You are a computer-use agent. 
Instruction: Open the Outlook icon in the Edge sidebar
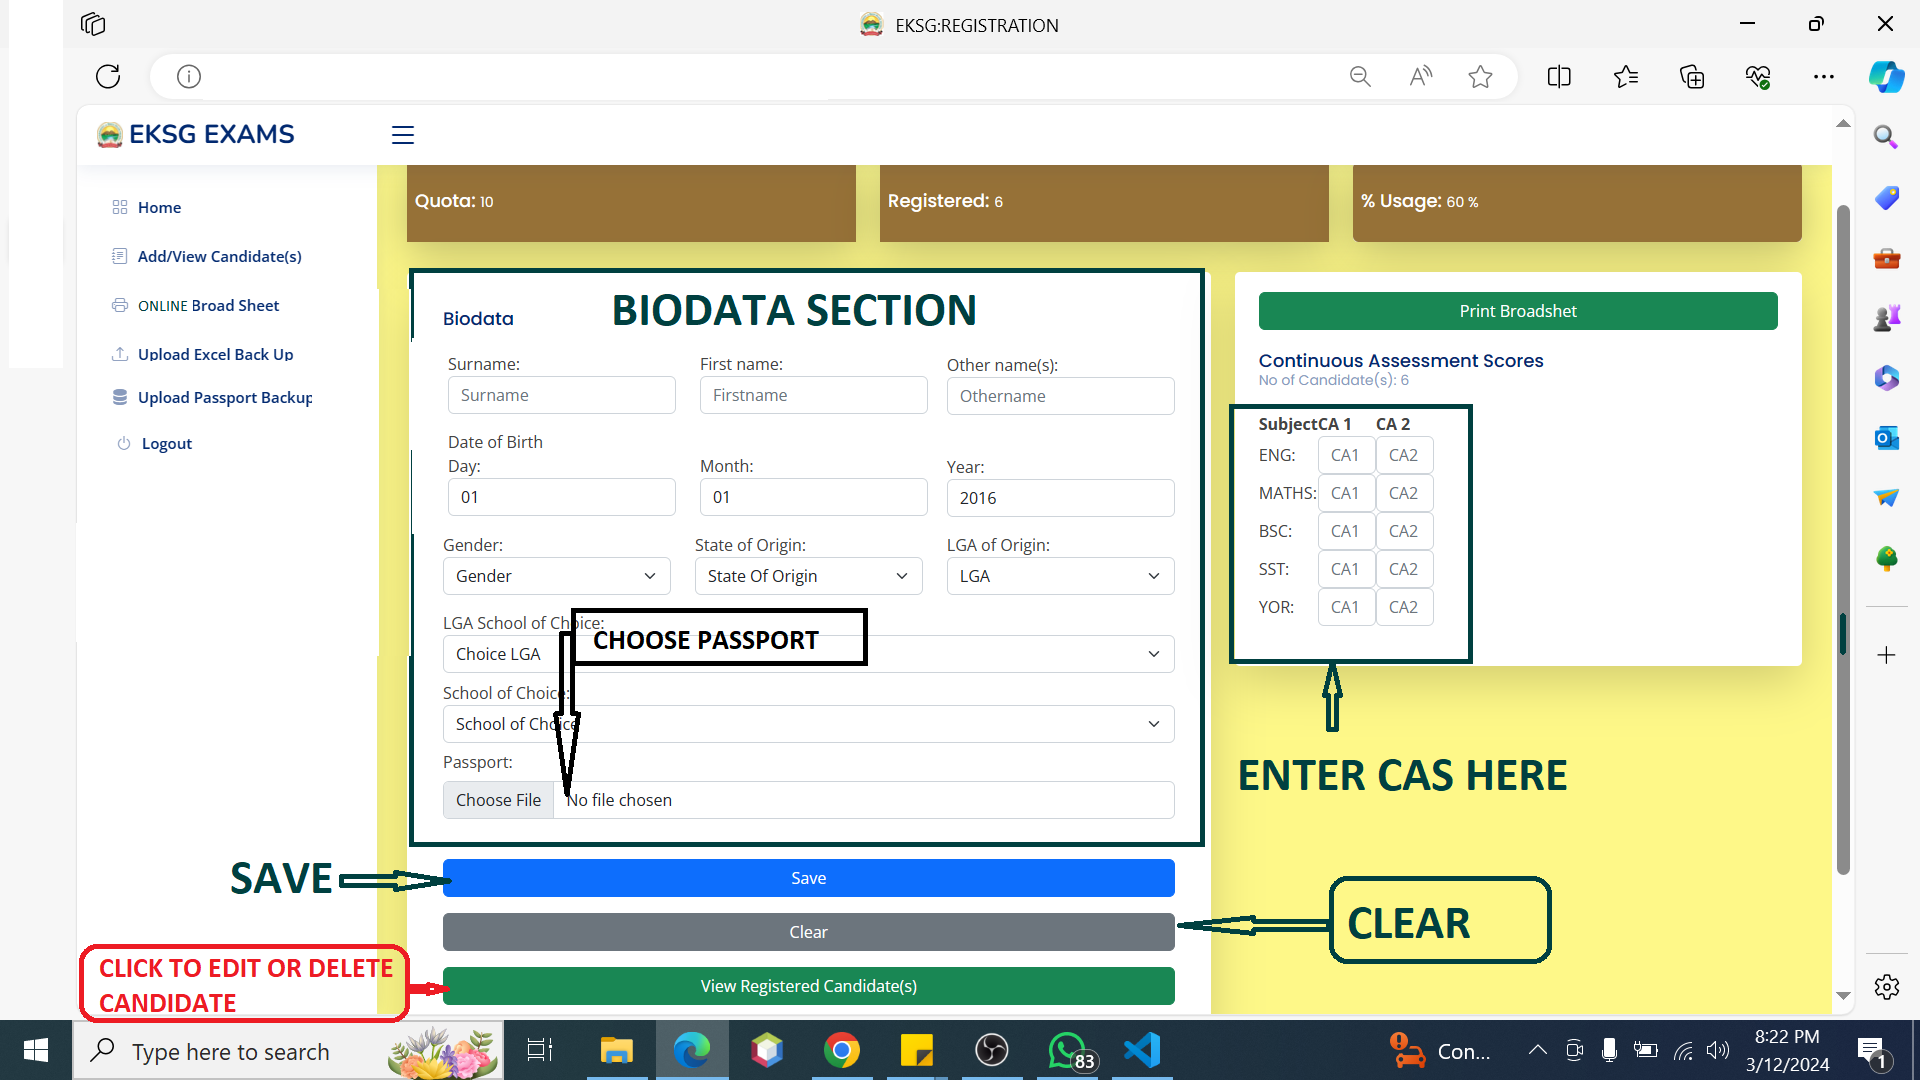(x=1886, y=438)
